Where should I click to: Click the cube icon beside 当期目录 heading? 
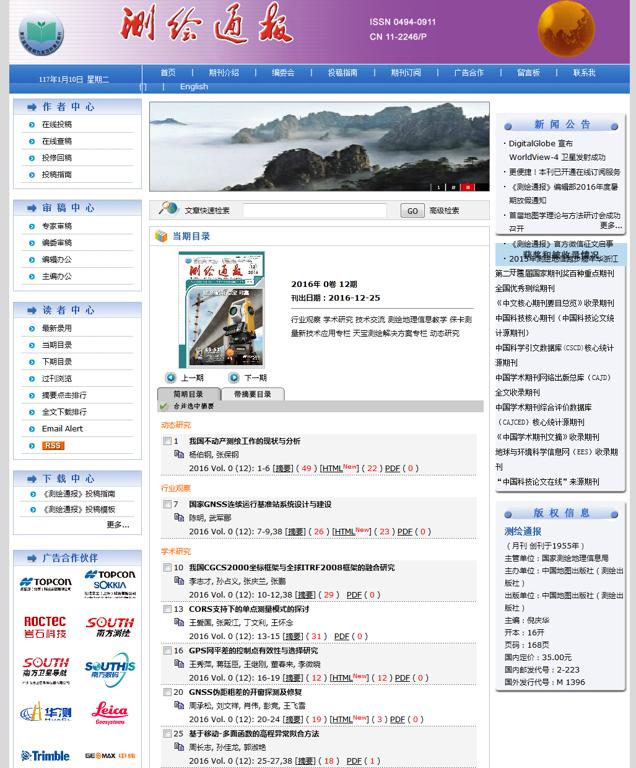tap(161, 236)
